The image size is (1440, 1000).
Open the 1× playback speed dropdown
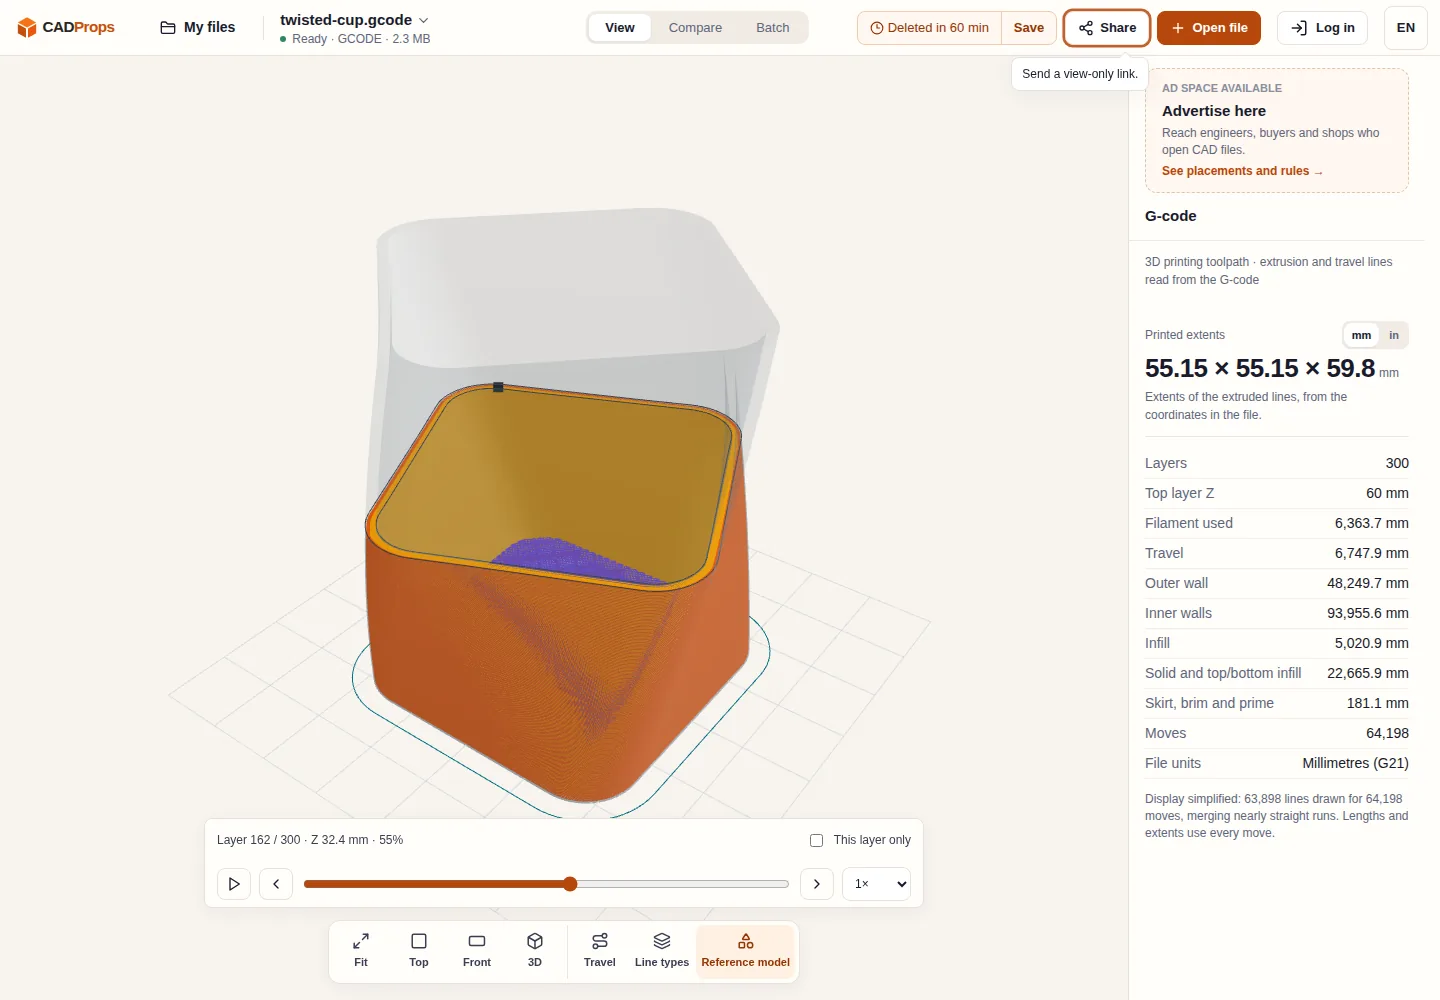click(876, 884)
